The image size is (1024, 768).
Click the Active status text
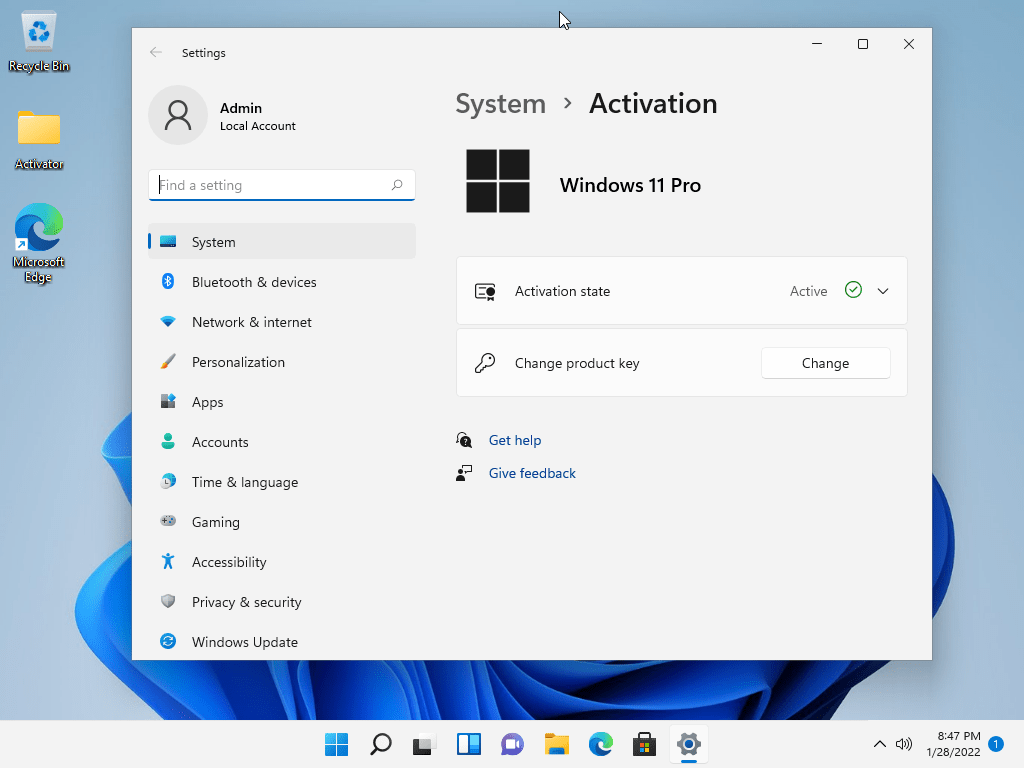click(808, 291)
